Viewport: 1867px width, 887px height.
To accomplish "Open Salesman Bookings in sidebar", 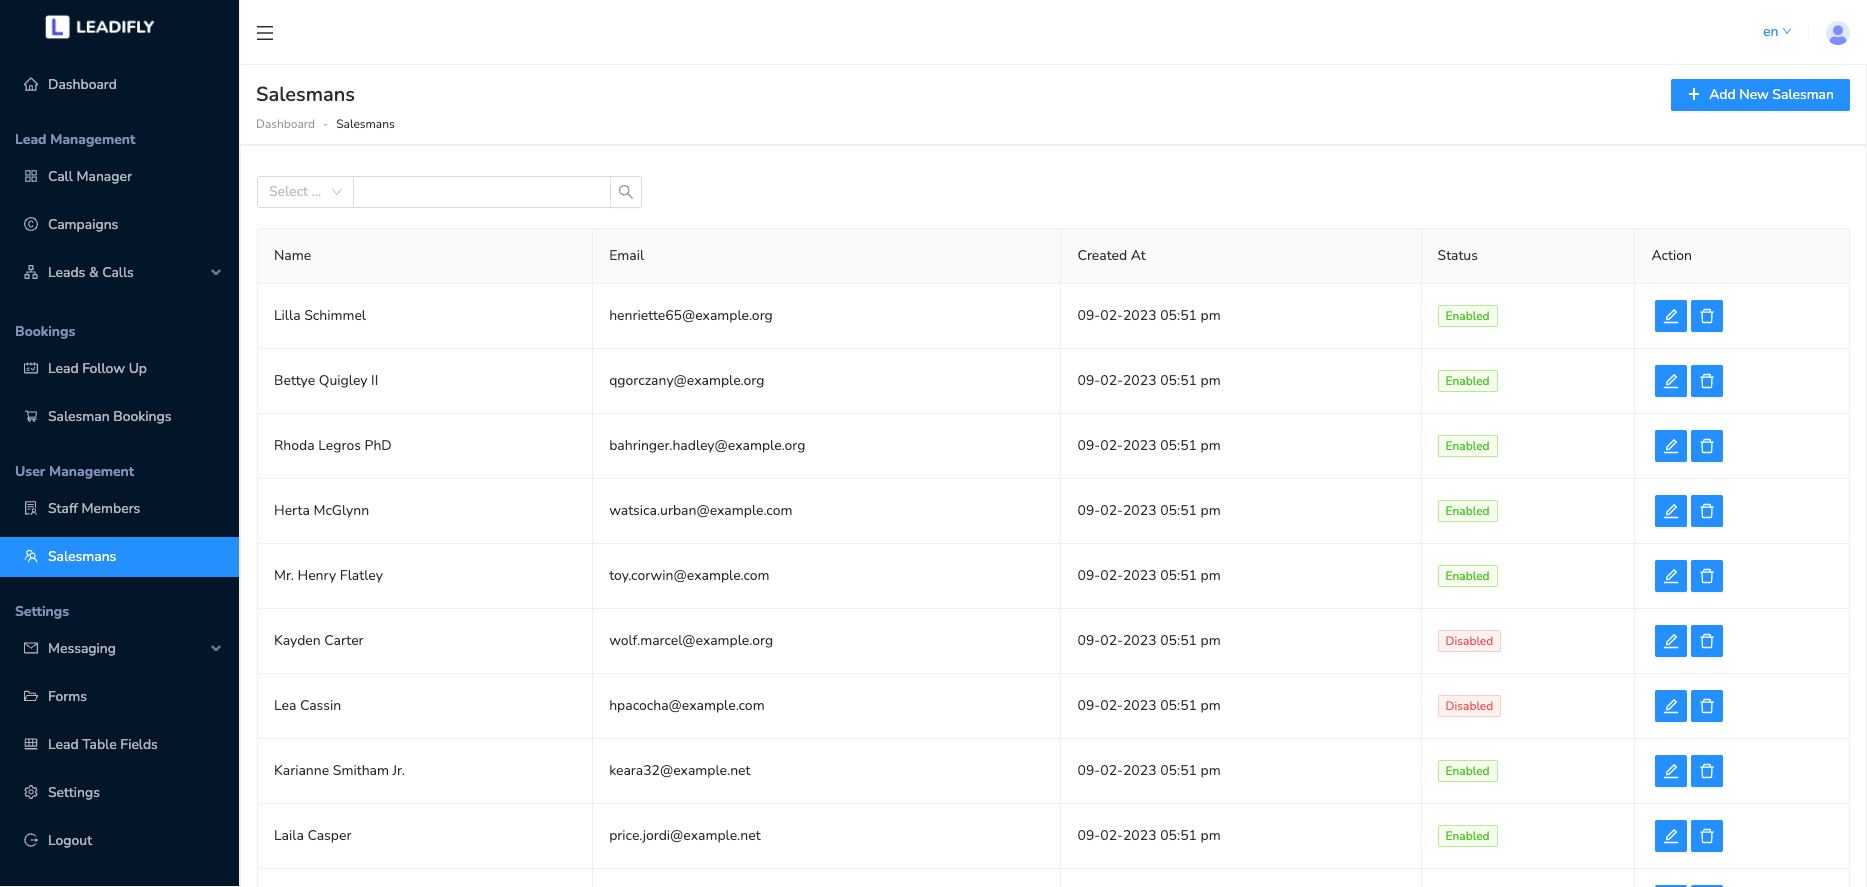I will [x=109, y=416].
